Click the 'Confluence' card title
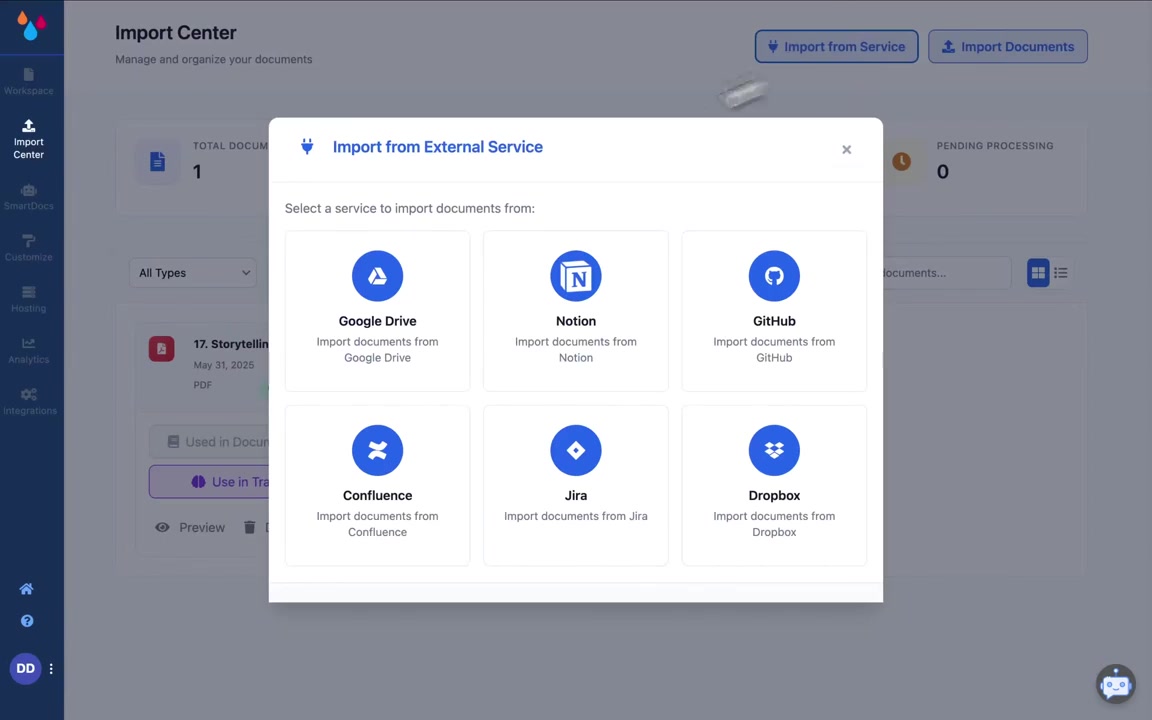The image size is (1152, 720). (x=377, y=495)
